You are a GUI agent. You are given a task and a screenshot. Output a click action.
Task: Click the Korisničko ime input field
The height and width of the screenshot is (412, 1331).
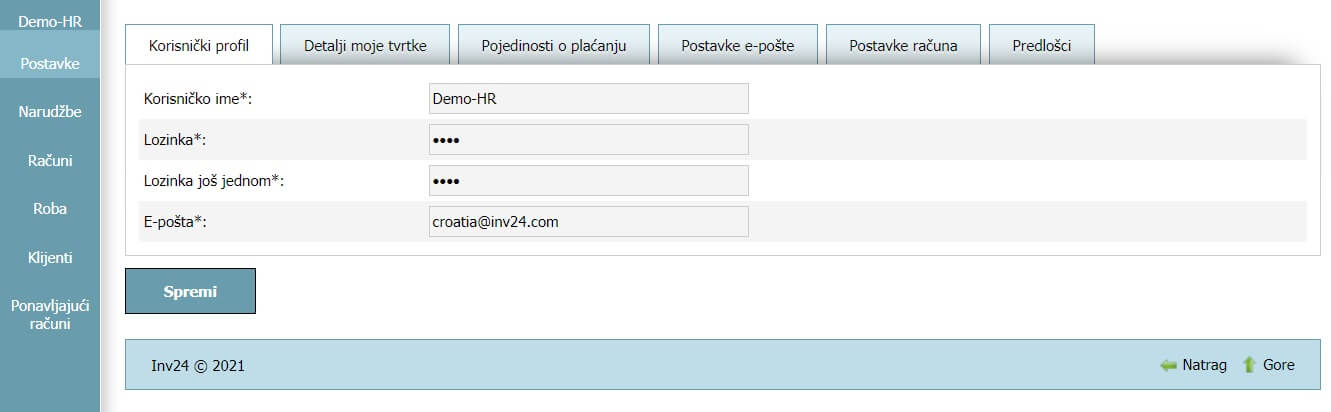(x=588, y=98)
